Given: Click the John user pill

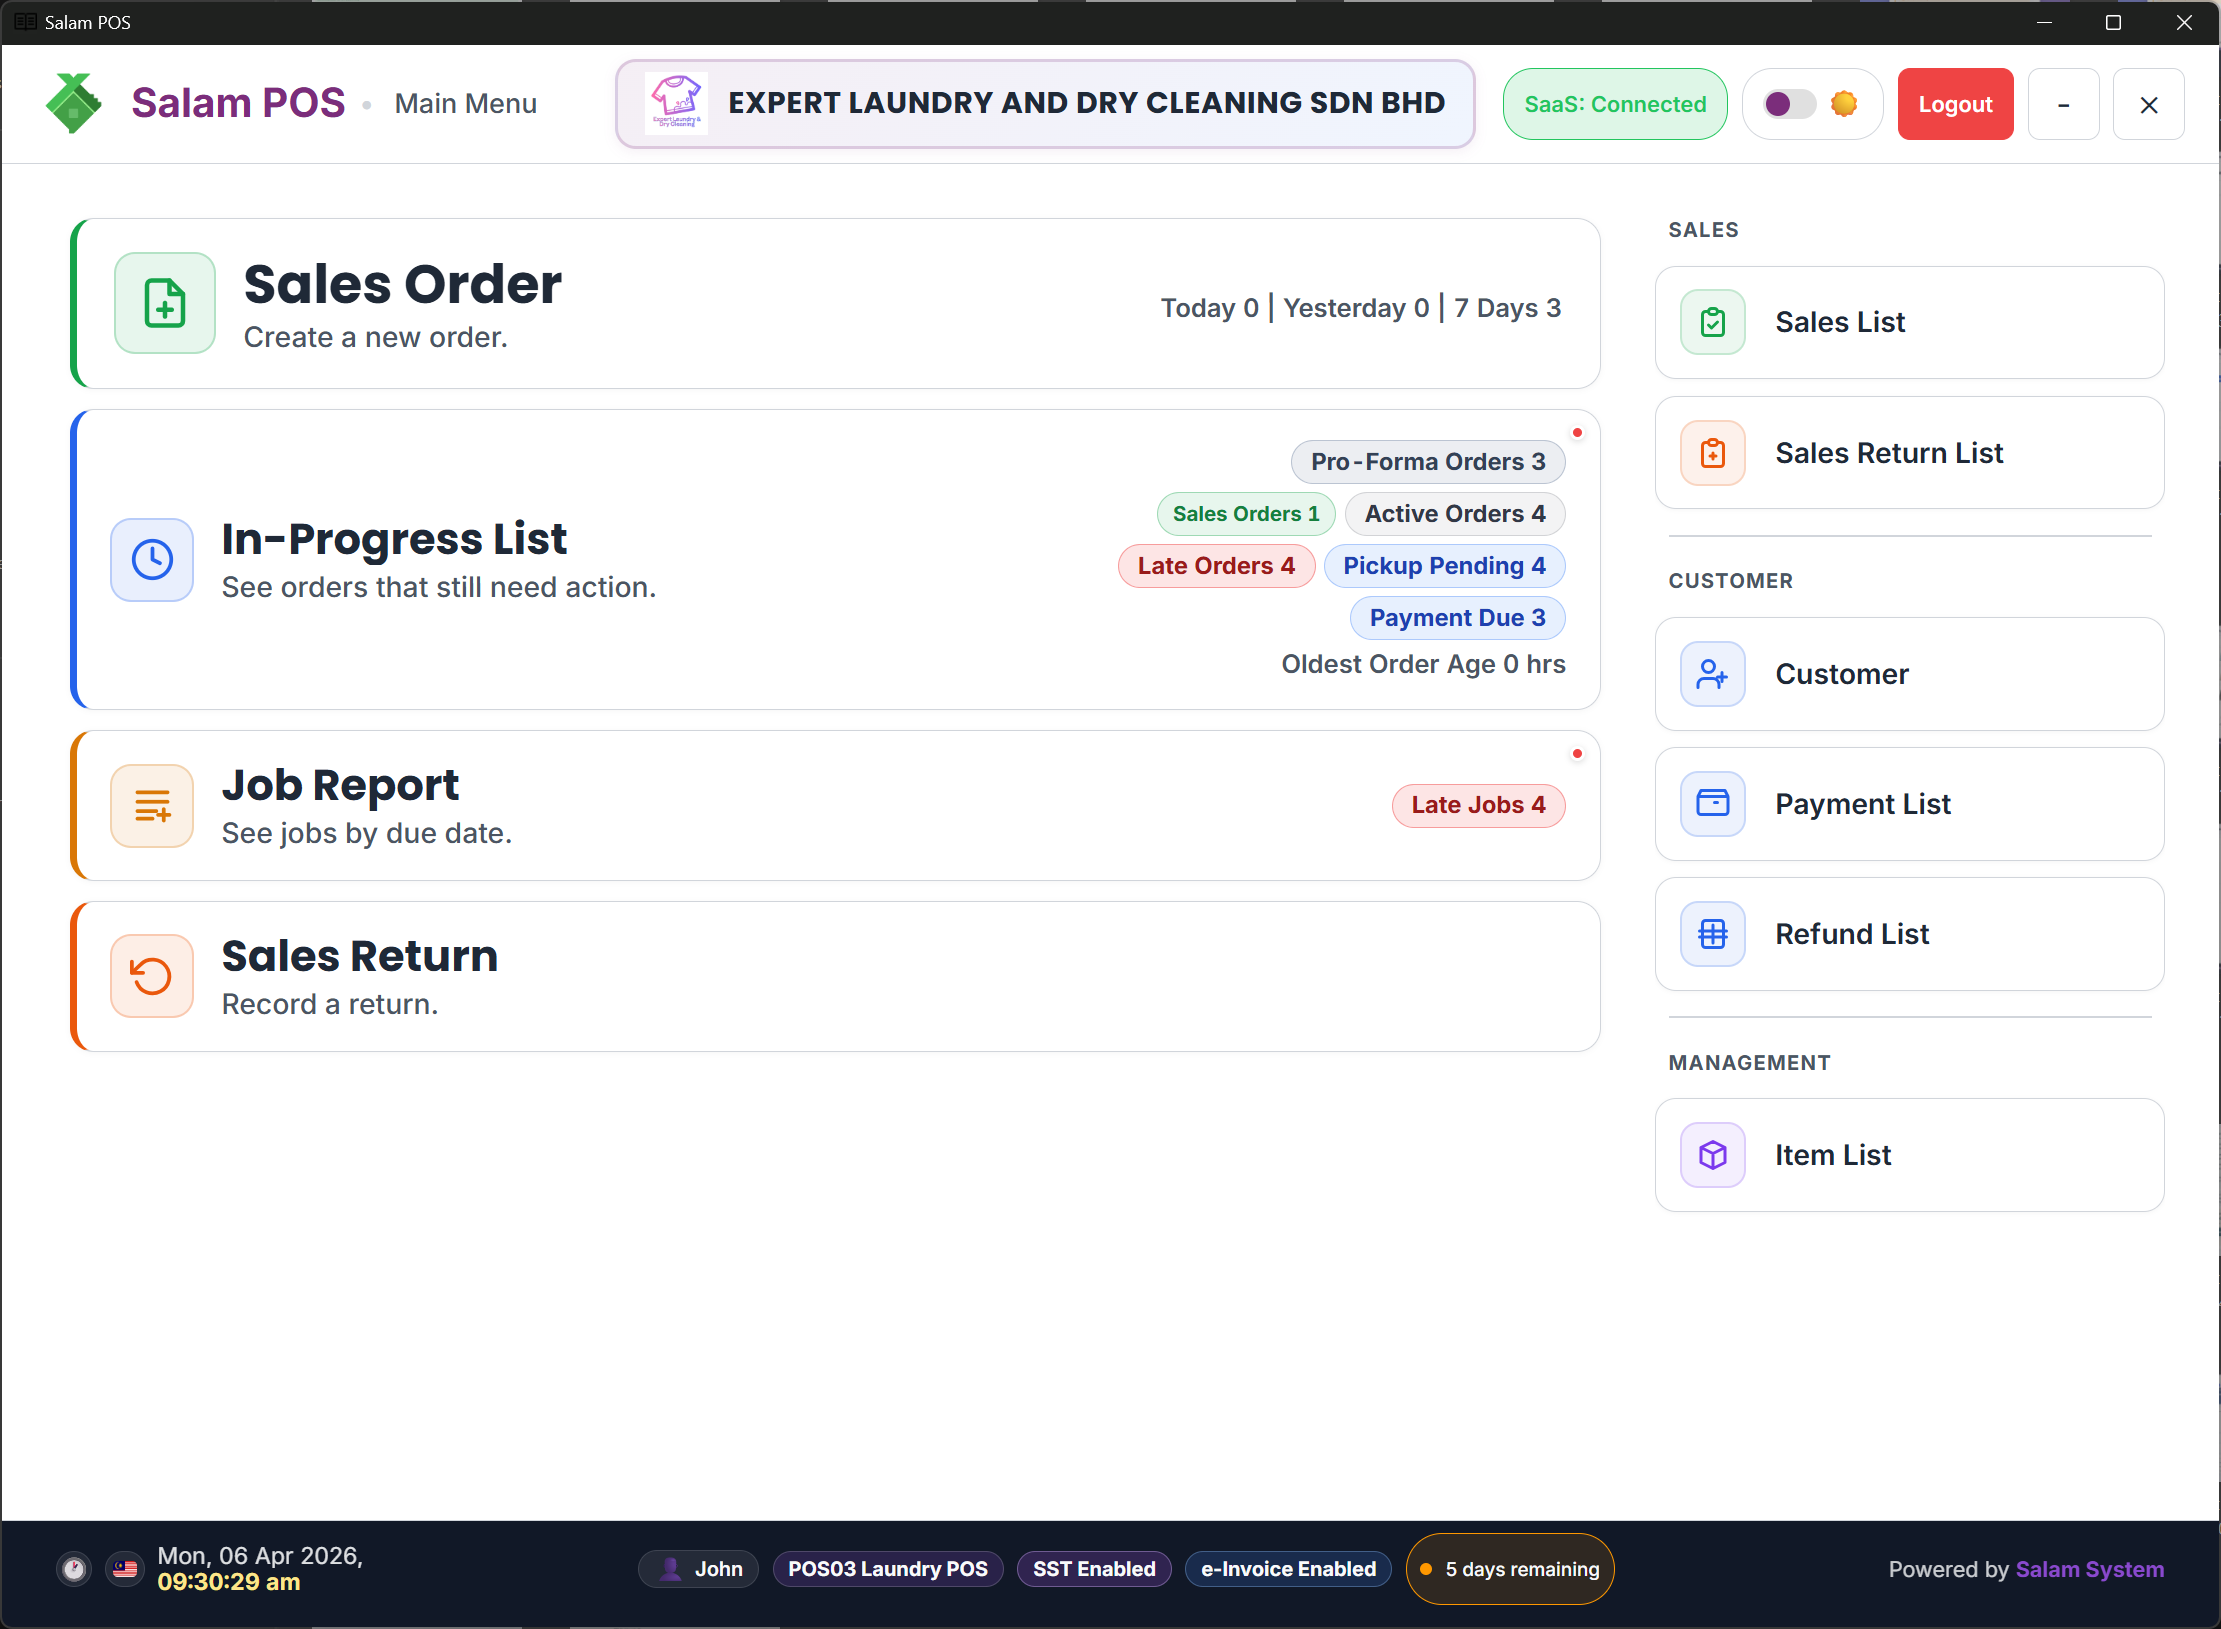Looking at the screenshot, I should pyautogui.click(x=698, y=1569).
